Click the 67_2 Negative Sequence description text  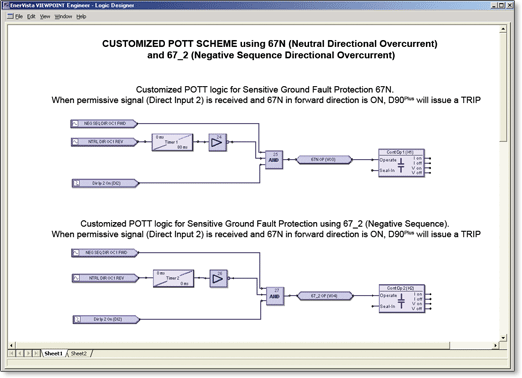266,229
